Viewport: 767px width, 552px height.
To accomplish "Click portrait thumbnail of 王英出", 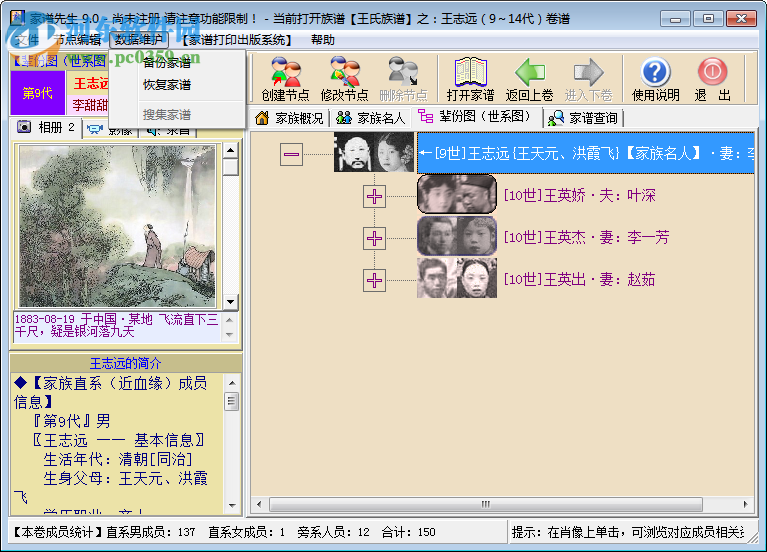I will pyautogui.click(x=457, y=278).
